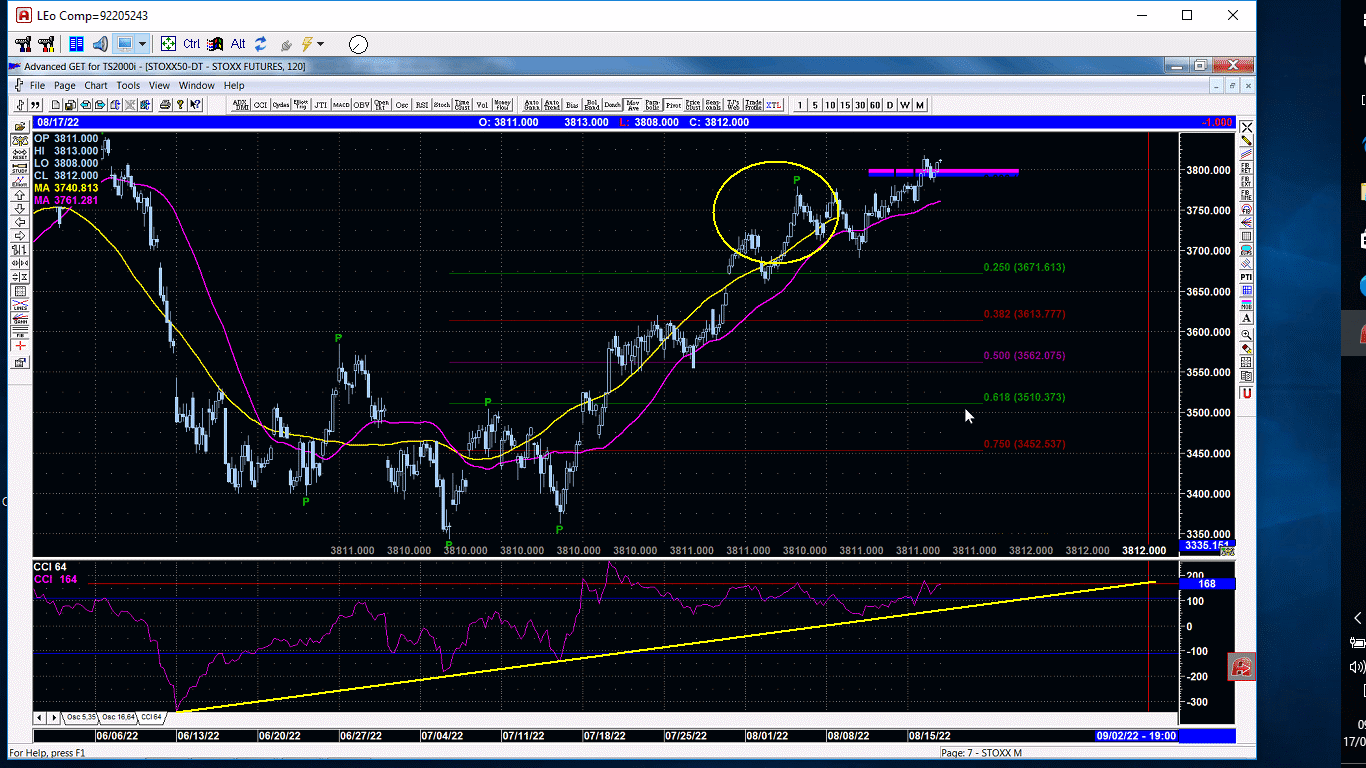1366x768 pixels.
Task: Switch chart to Daily timeframe
Action: [890, 104]
